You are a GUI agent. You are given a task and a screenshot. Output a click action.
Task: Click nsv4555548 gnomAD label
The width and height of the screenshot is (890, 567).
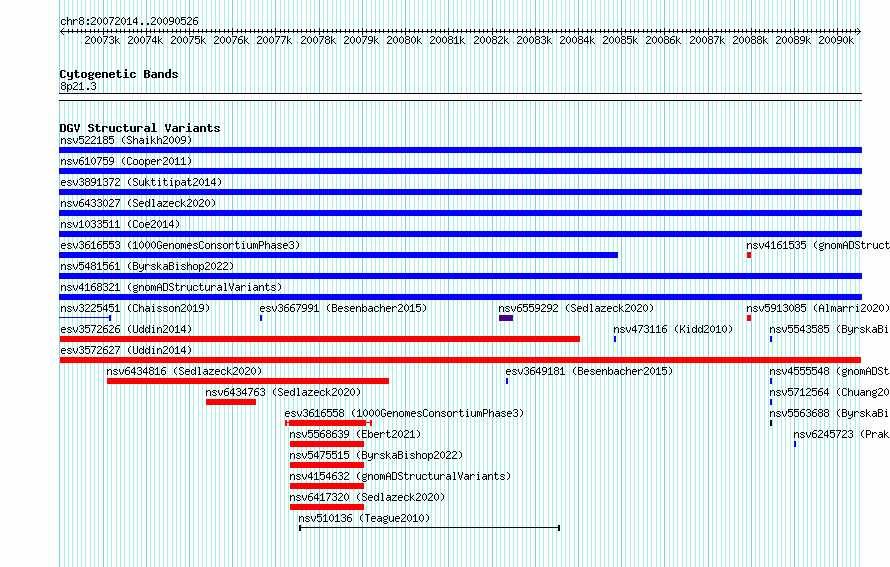point(829,371)
